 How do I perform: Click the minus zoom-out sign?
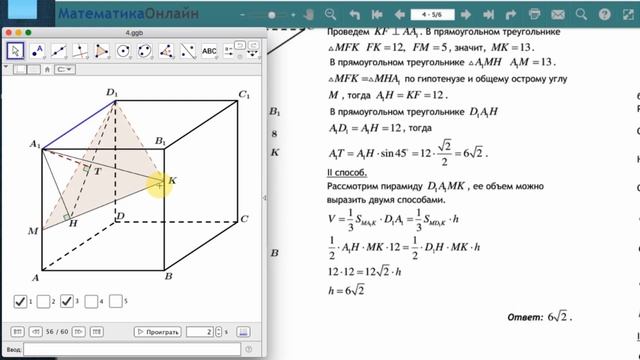coord(242,15)
